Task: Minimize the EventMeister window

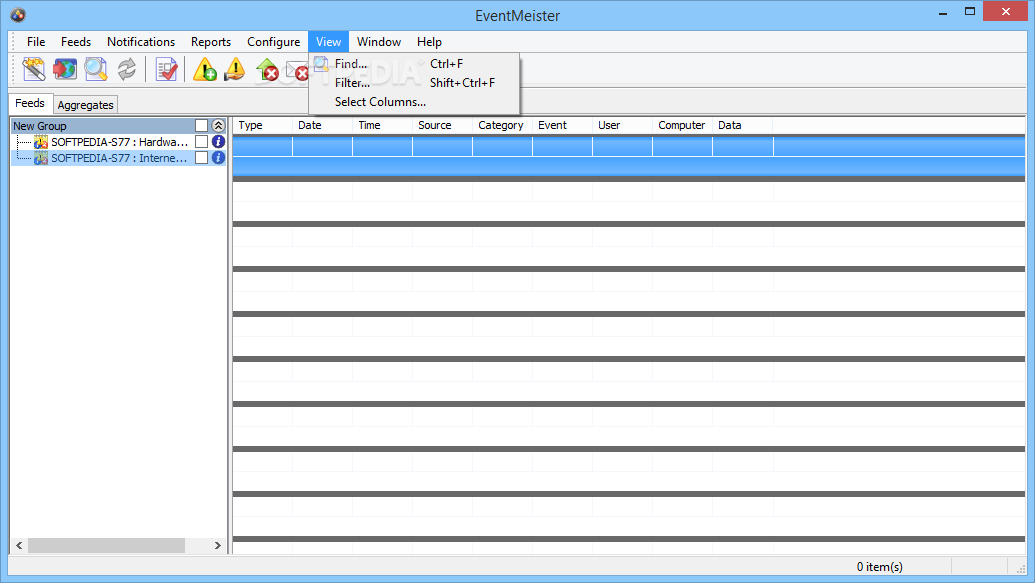Action: pyautogui.click(x=943, y=13)
